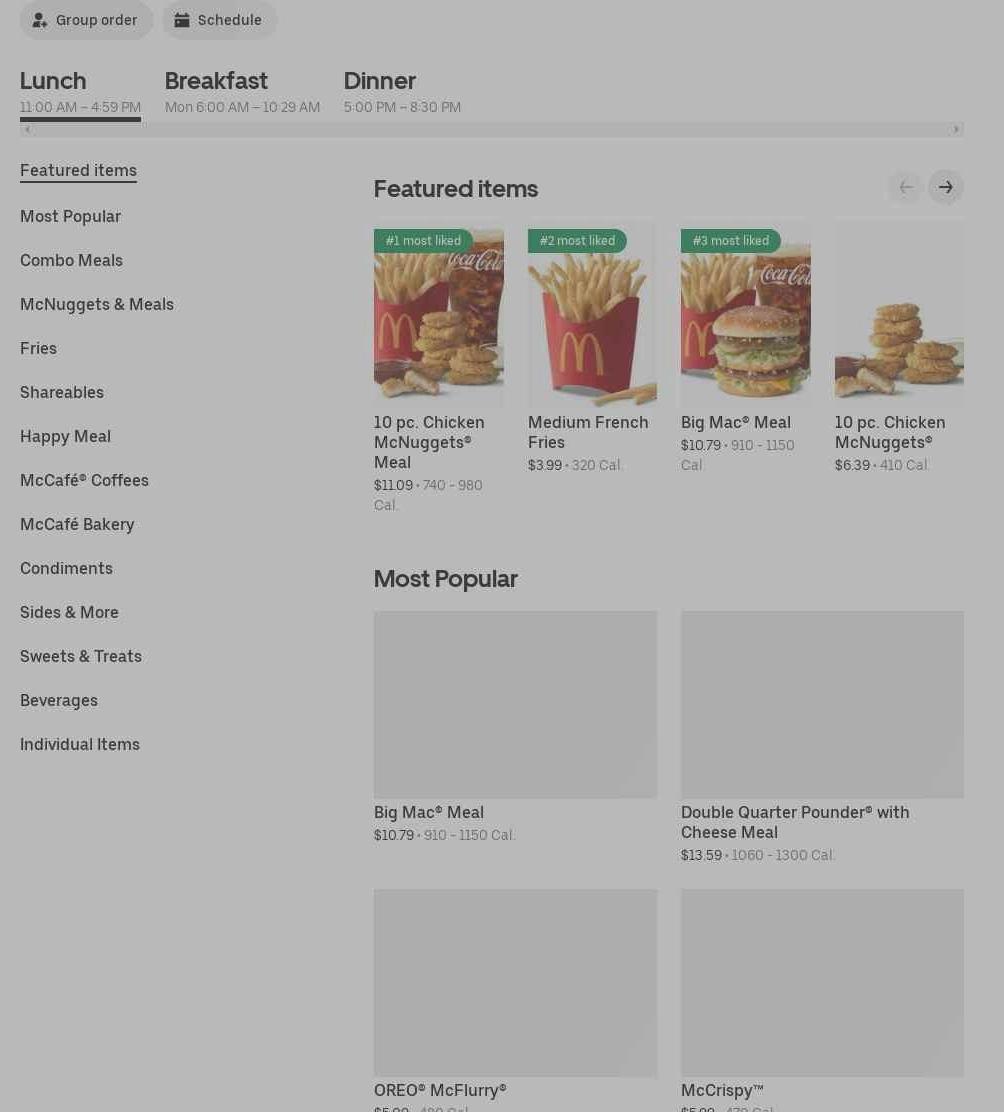This screenshot has height=1112, width=1004.
Task: Open the Medium French Fries featured item
Action: pyautogui.click(x=592, y=348)
